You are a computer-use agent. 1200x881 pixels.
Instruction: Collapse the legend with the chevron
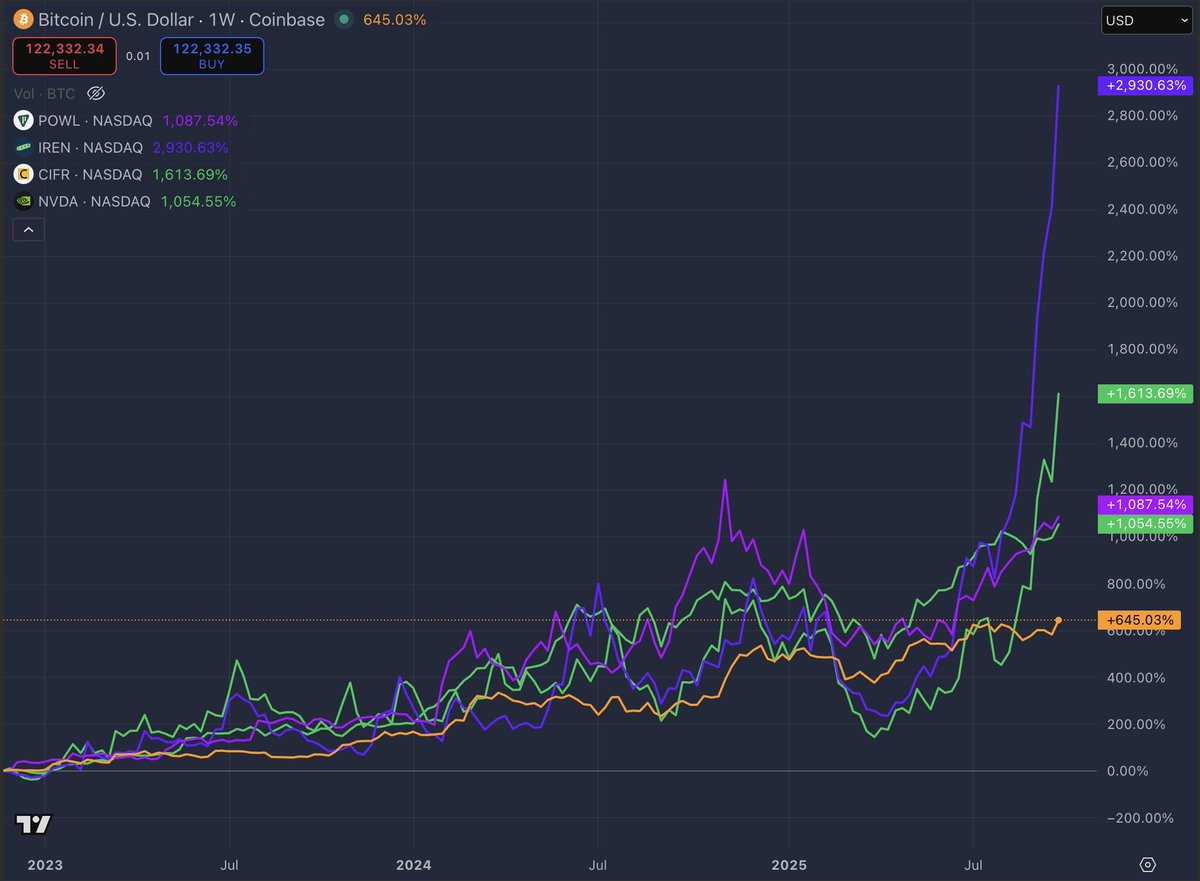click(x=28, y=230)
